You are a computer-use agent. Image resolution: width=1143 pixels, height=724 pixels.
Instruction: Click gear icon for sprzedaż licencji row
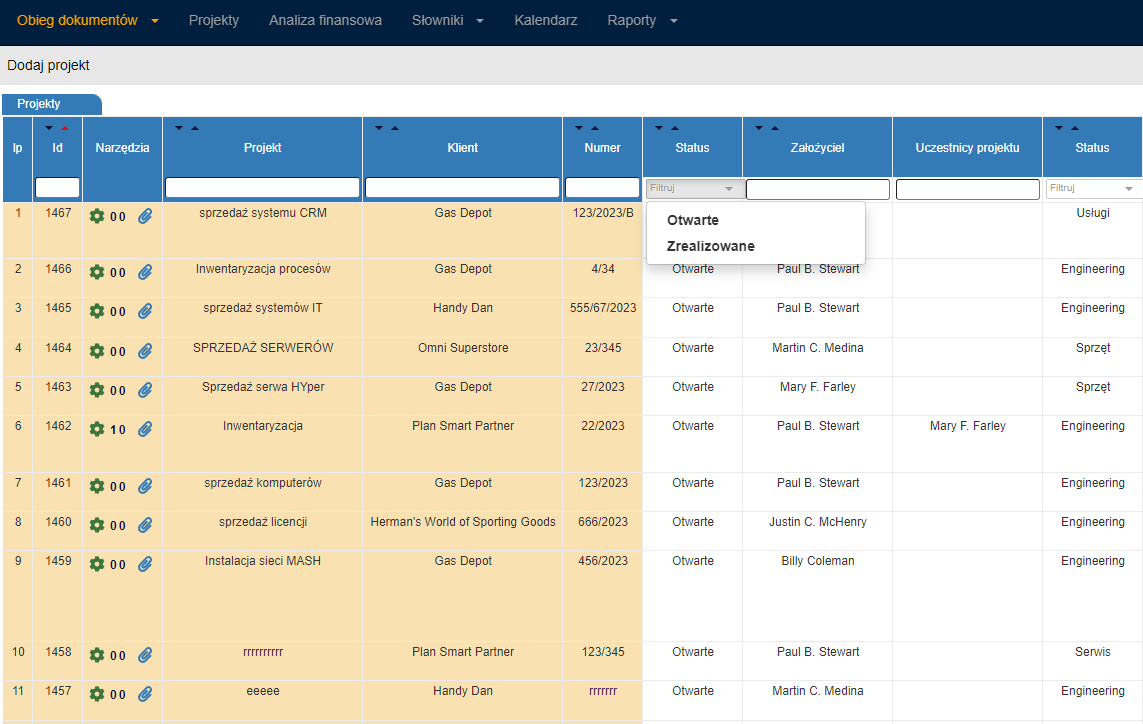coord(97,525)
